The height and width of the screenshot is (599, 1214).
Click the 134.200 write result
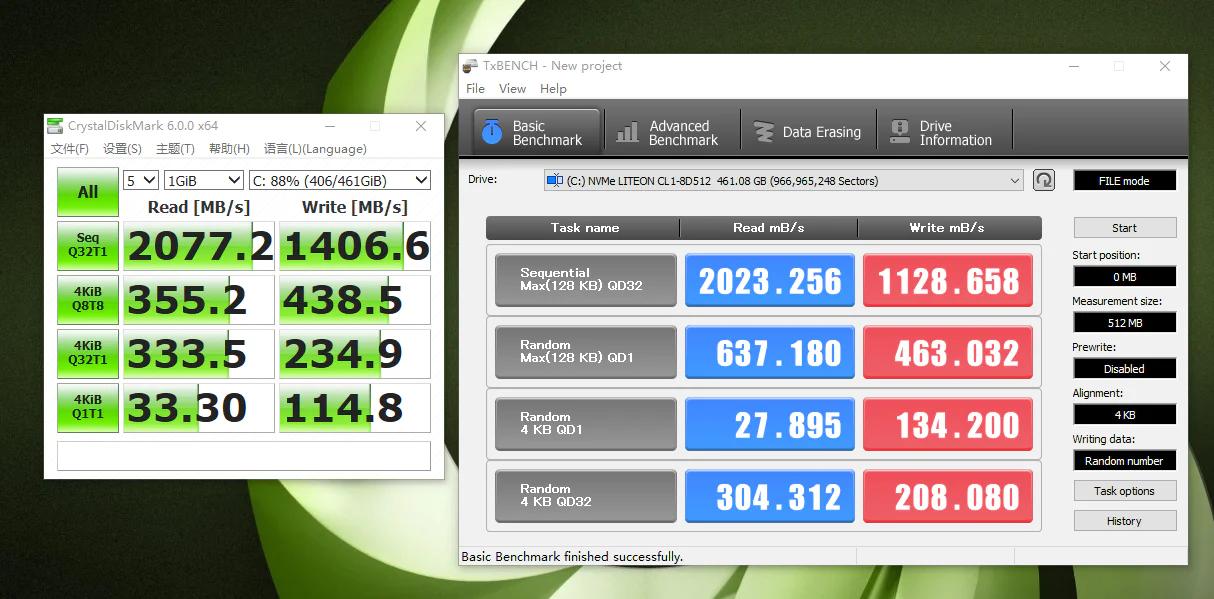[948, 424]
